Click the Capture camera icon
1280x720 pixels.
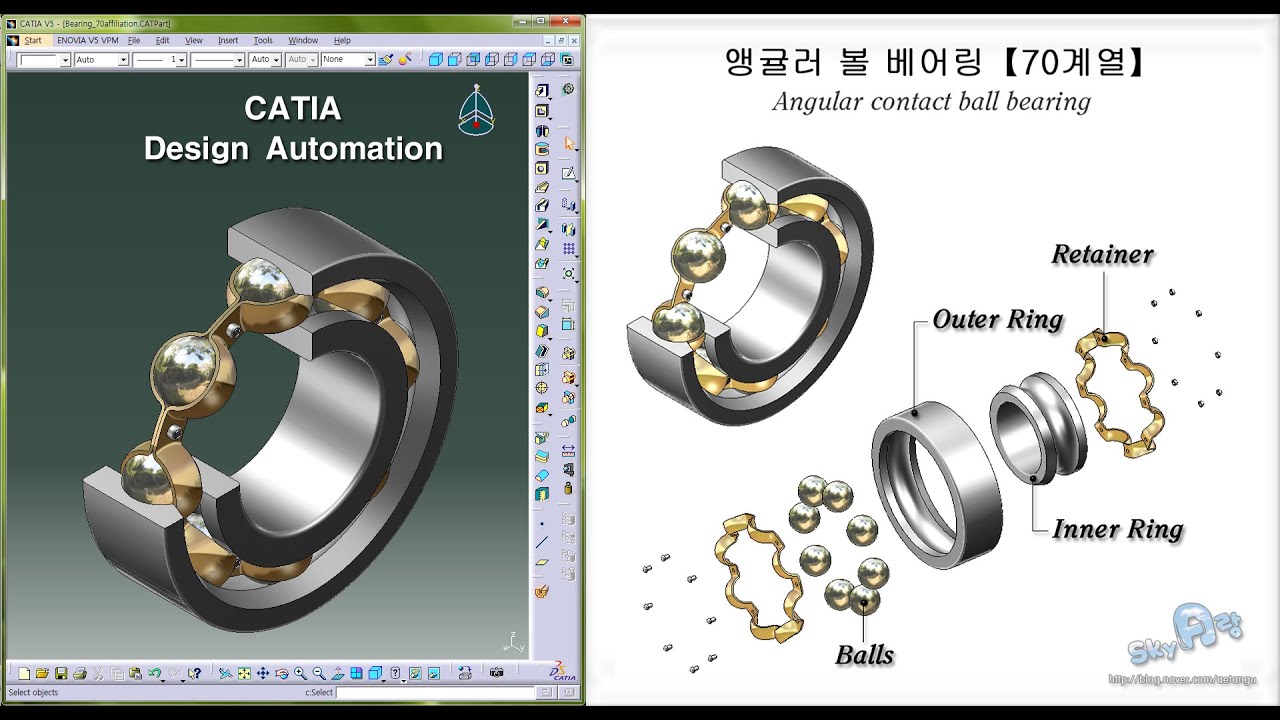pyautogui.click(x=496, y=673)
